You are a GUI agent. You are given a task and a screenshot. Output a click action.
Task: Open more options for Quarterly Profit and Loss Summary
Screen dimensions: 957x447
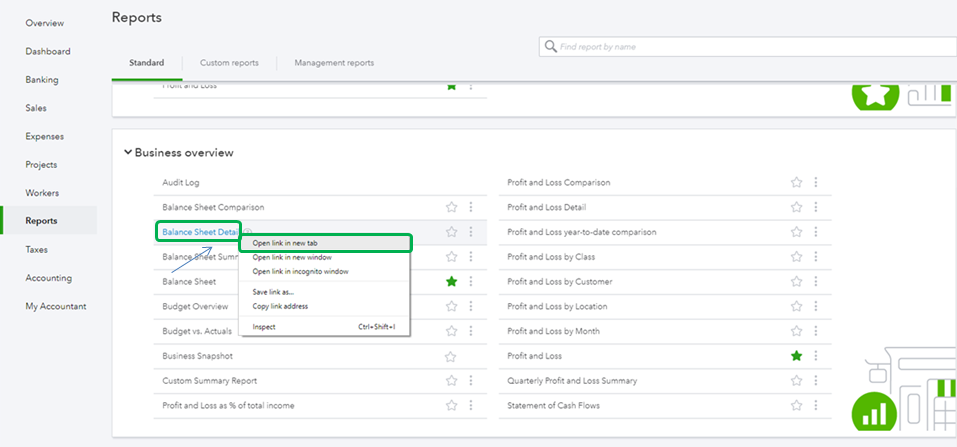click(x=816, y=380)
